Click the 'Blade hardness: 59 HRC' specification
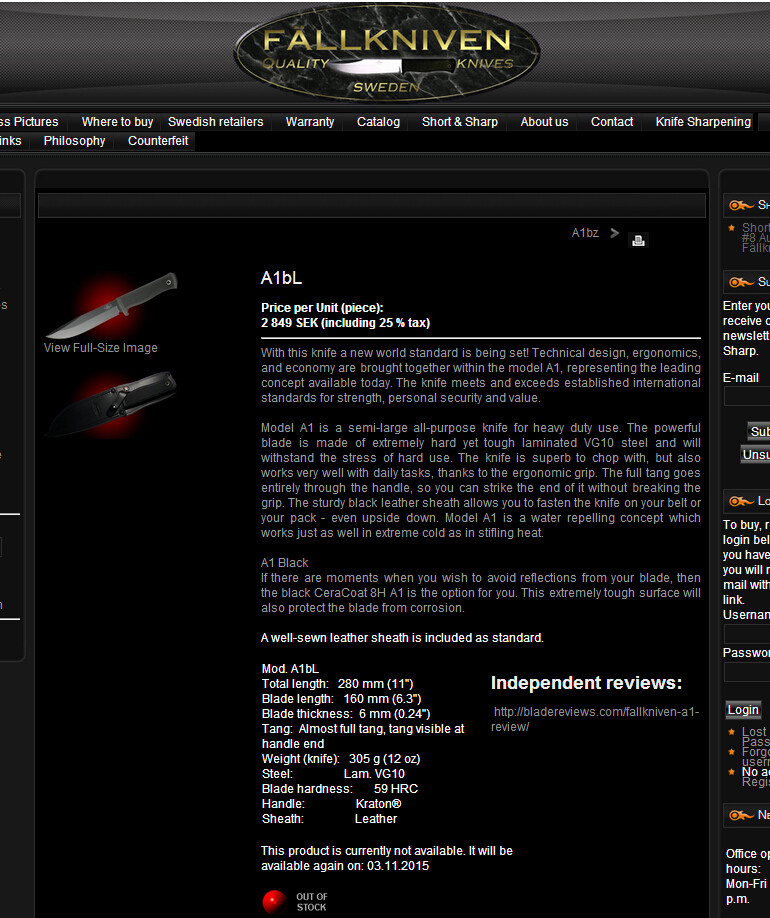Image resolution: width=770 pixels, height=918 pixels. tap(340, 789)
